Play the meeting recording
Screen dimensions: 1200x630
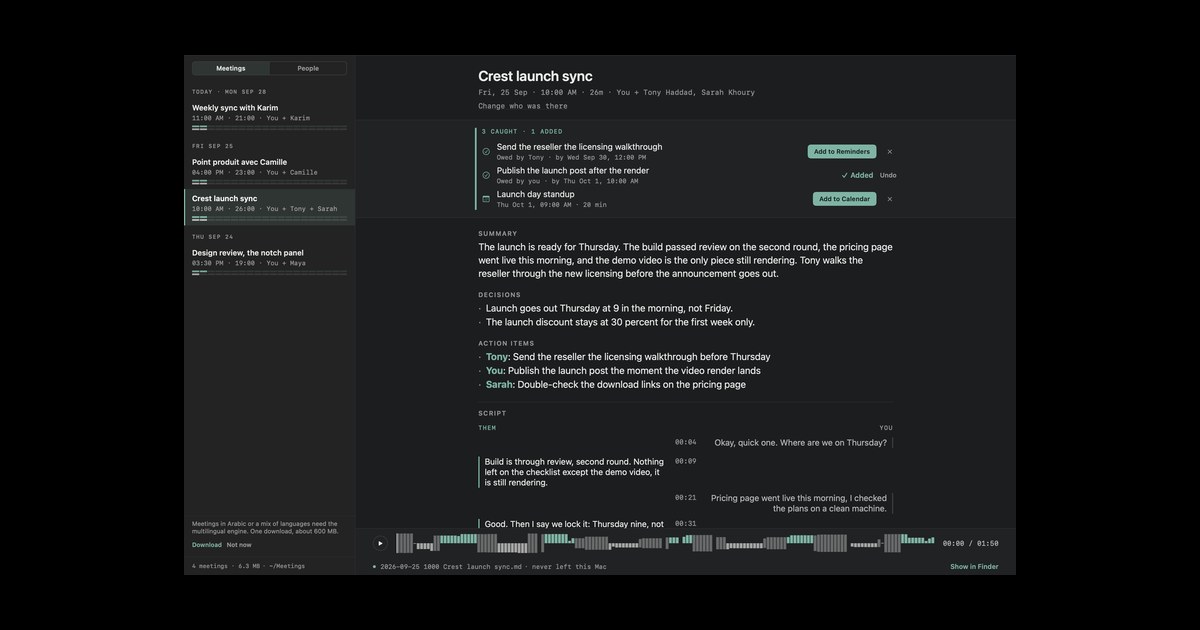point(380,543)
